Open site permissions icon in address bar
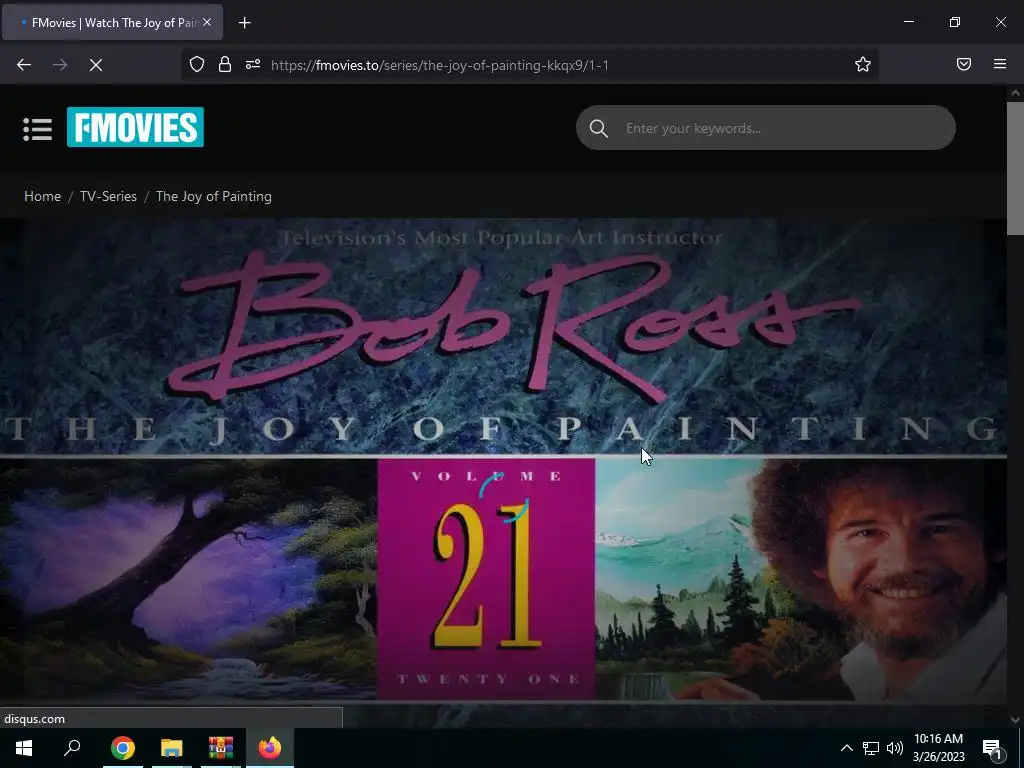The image size is (1024, 768). (253, 64)
